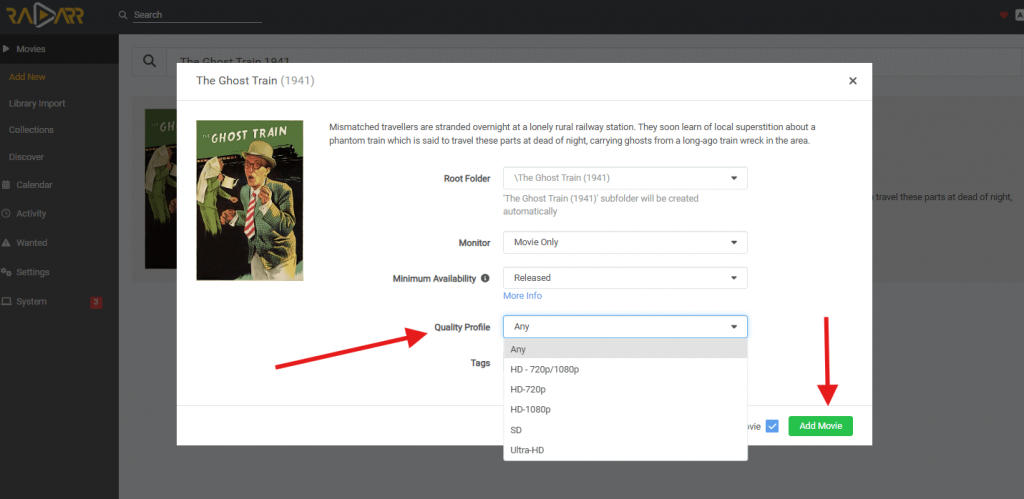
Task: Collapse the Quality Profile dropdown
Action: click(625, 327)
